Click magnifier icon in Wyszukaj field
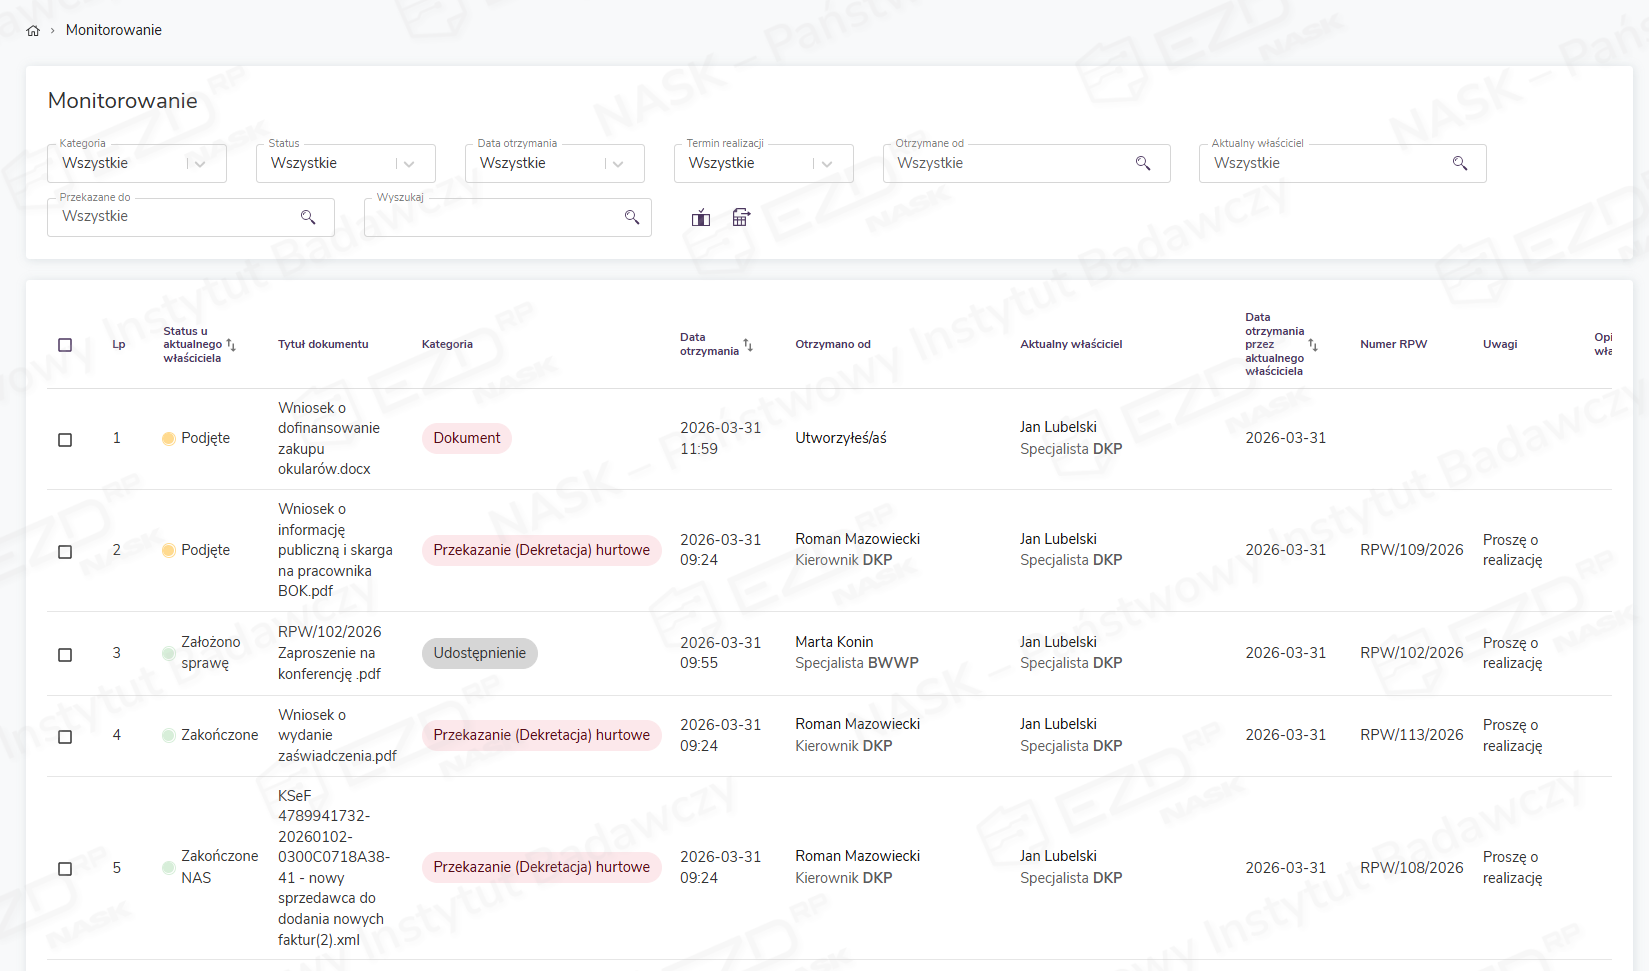The width and height of the screenshot is (1649, 971). point(632,217)
